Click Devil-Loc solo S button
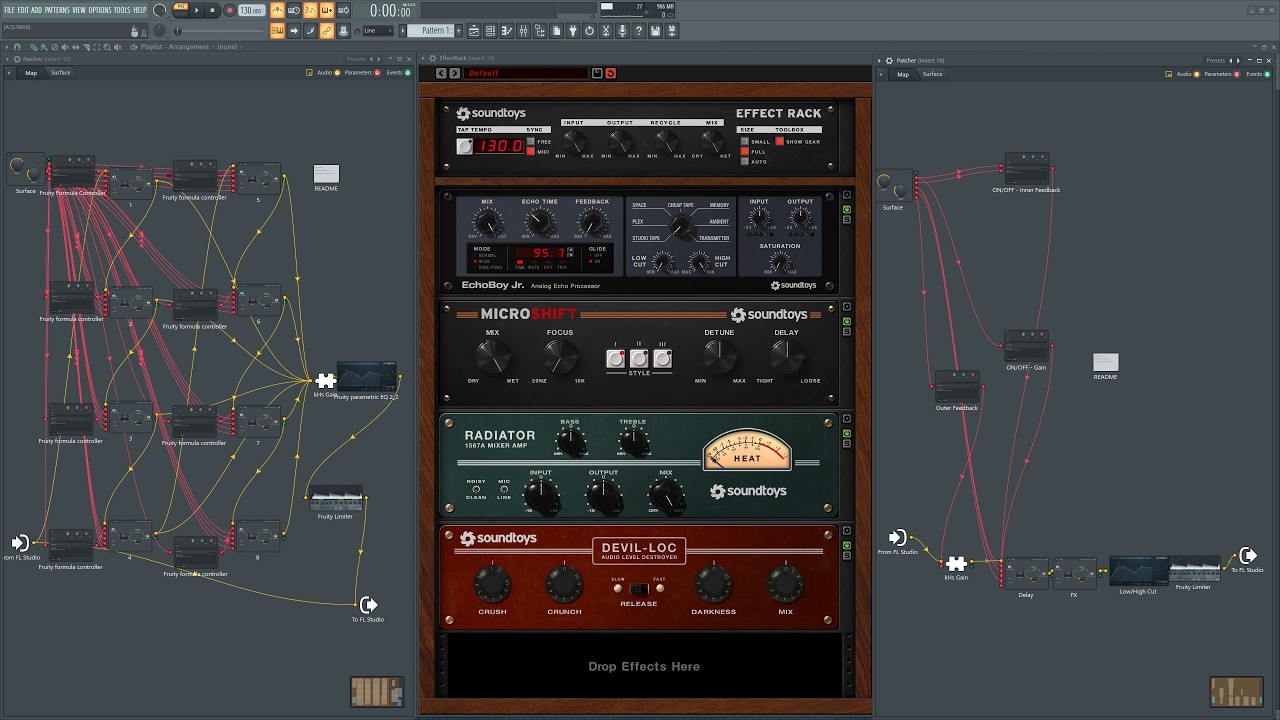This screenshot has height=720, width=1280. 847,556
